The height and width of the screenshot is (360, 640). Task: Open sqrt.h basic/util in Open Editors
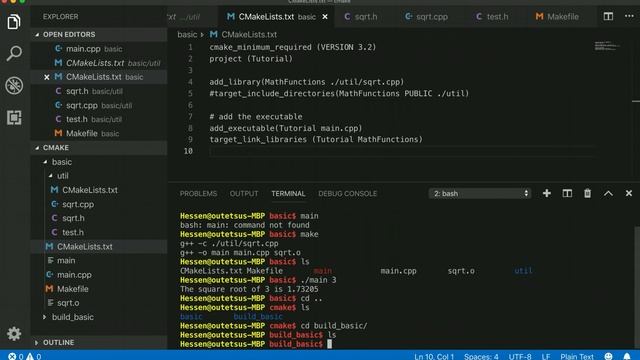[99, 91]
